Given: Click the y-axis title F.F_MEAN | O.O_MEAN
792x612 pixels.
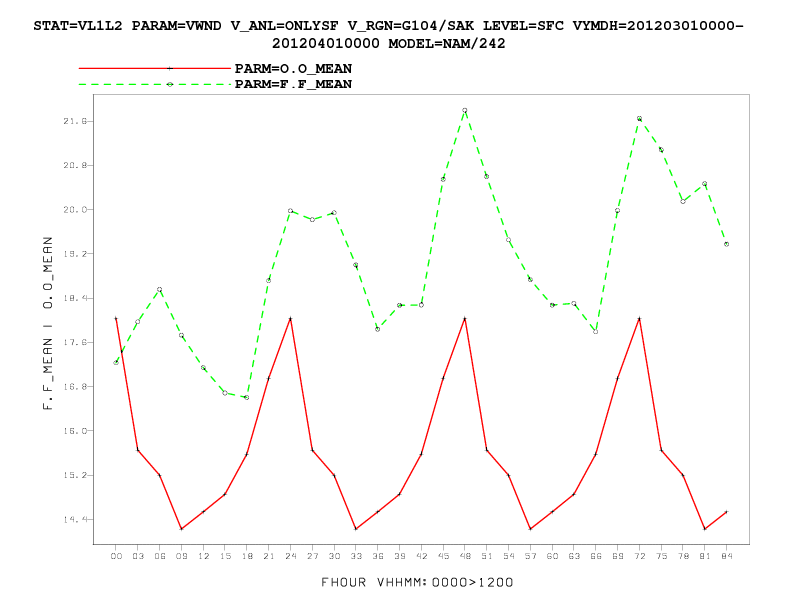Looking at the screenshot, I should click(48, 323).
